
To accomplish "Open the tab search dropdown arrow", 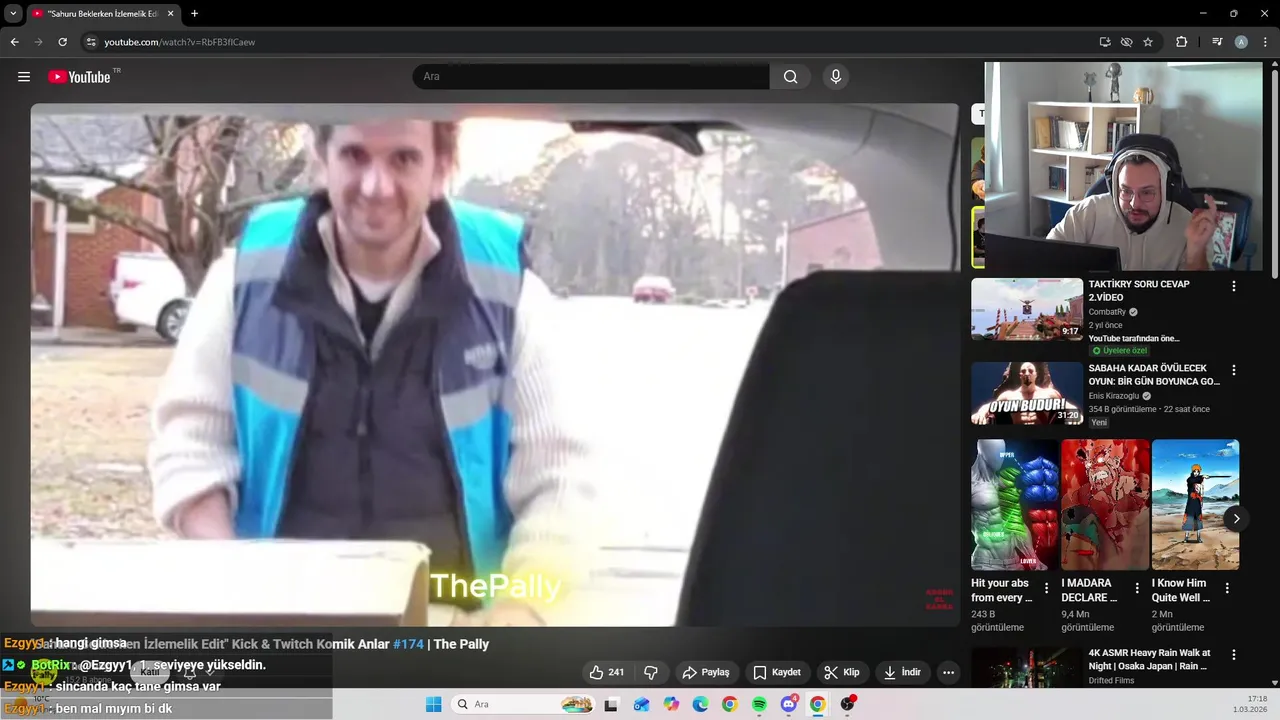I will tap(13, 14).
